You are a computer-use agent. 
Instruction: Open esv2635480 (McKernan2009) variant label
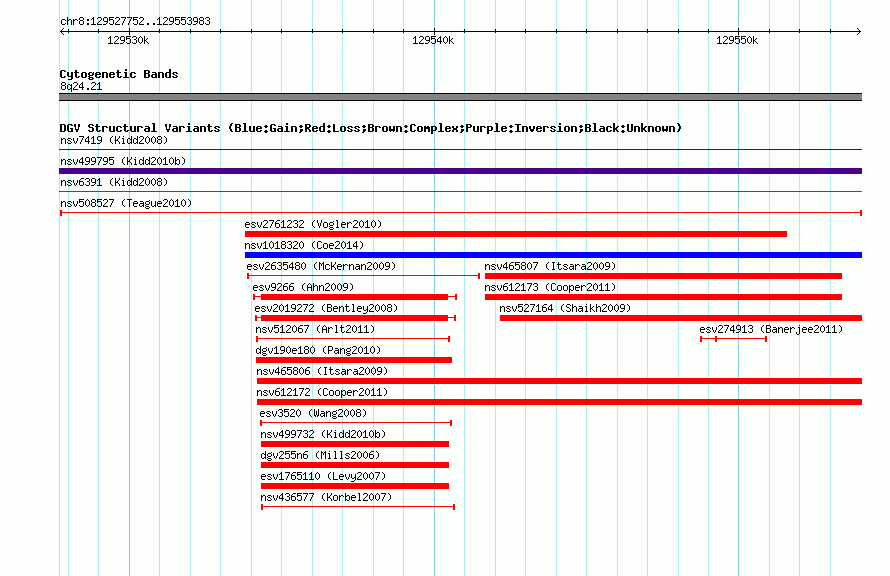coord(321,266)
